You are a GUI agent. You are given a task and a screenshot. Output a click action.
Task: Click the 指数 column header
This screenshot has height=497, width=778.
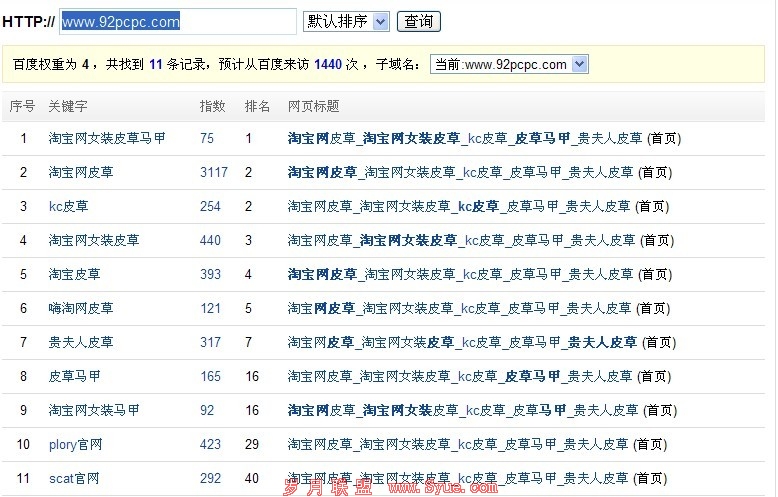(212, 106)
